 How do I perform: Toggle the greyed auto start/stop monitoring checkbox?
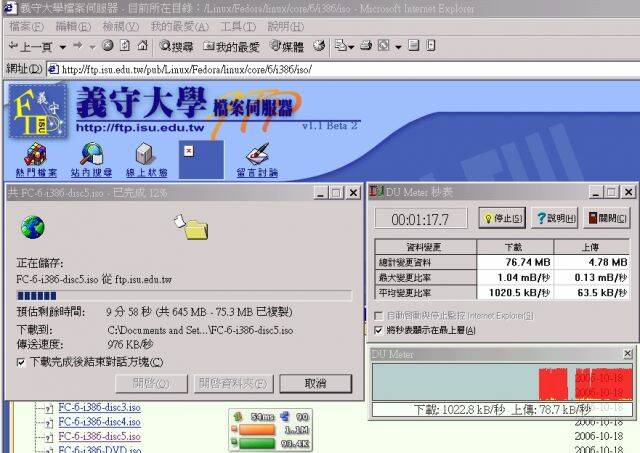click(378, 316)
